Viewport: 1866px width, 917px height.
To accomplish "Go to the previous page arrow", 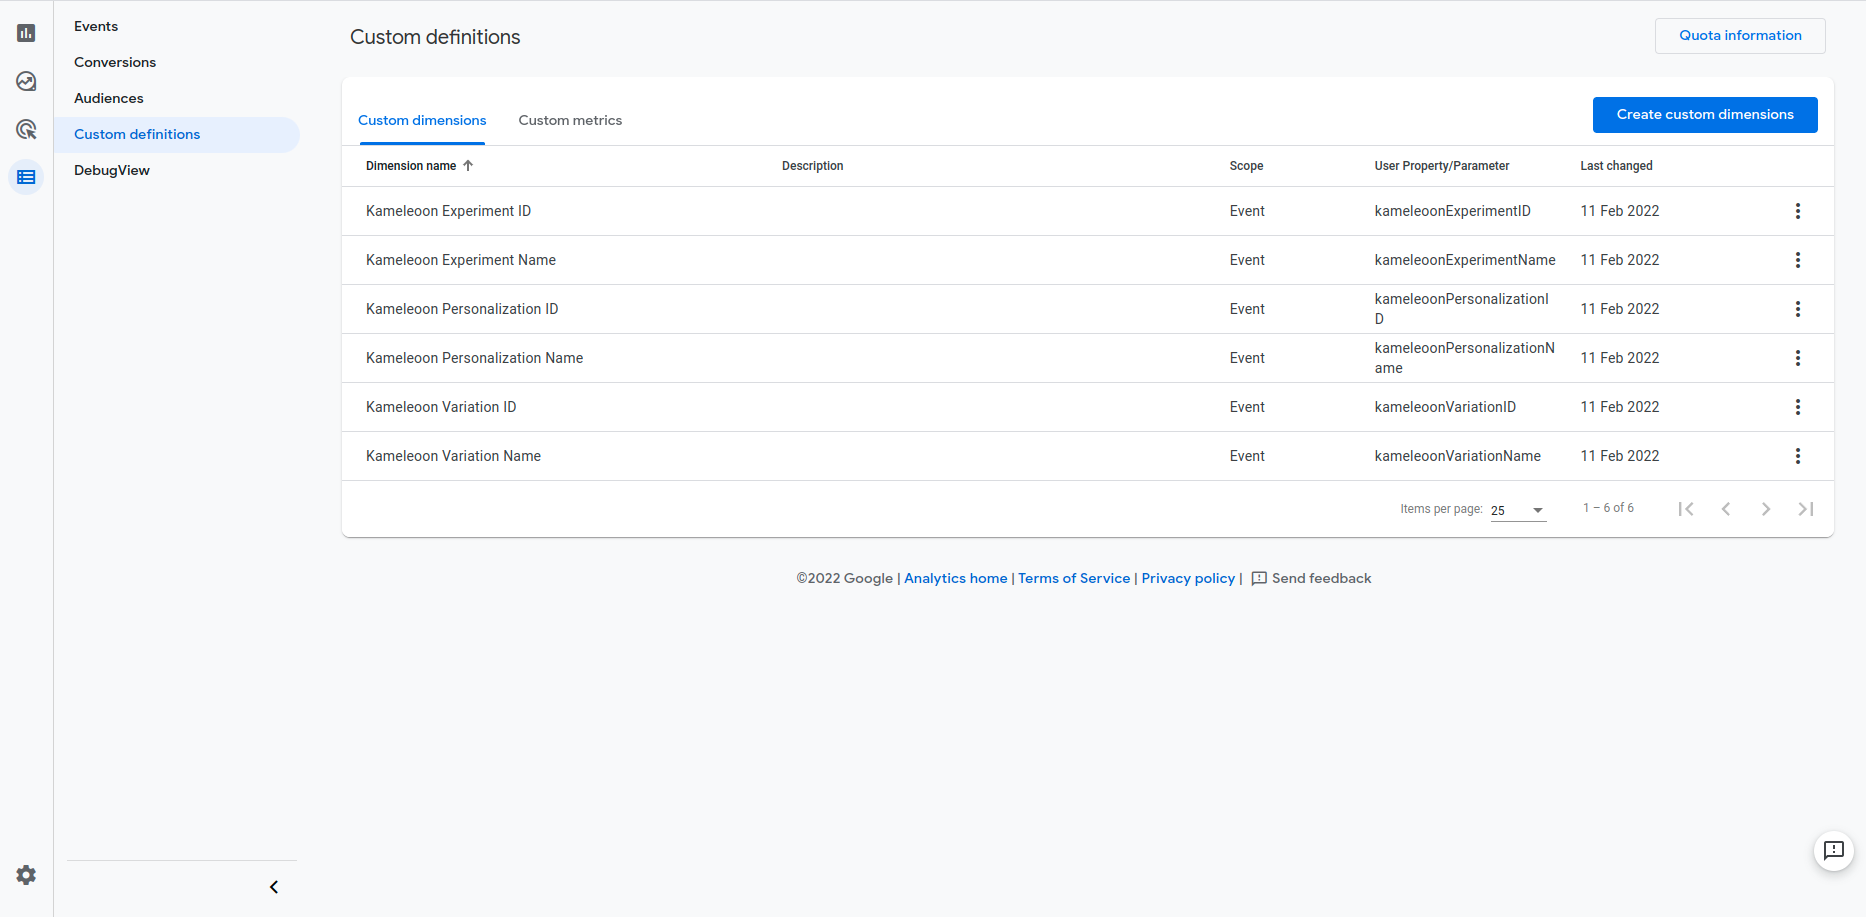I will (1726, 509).
